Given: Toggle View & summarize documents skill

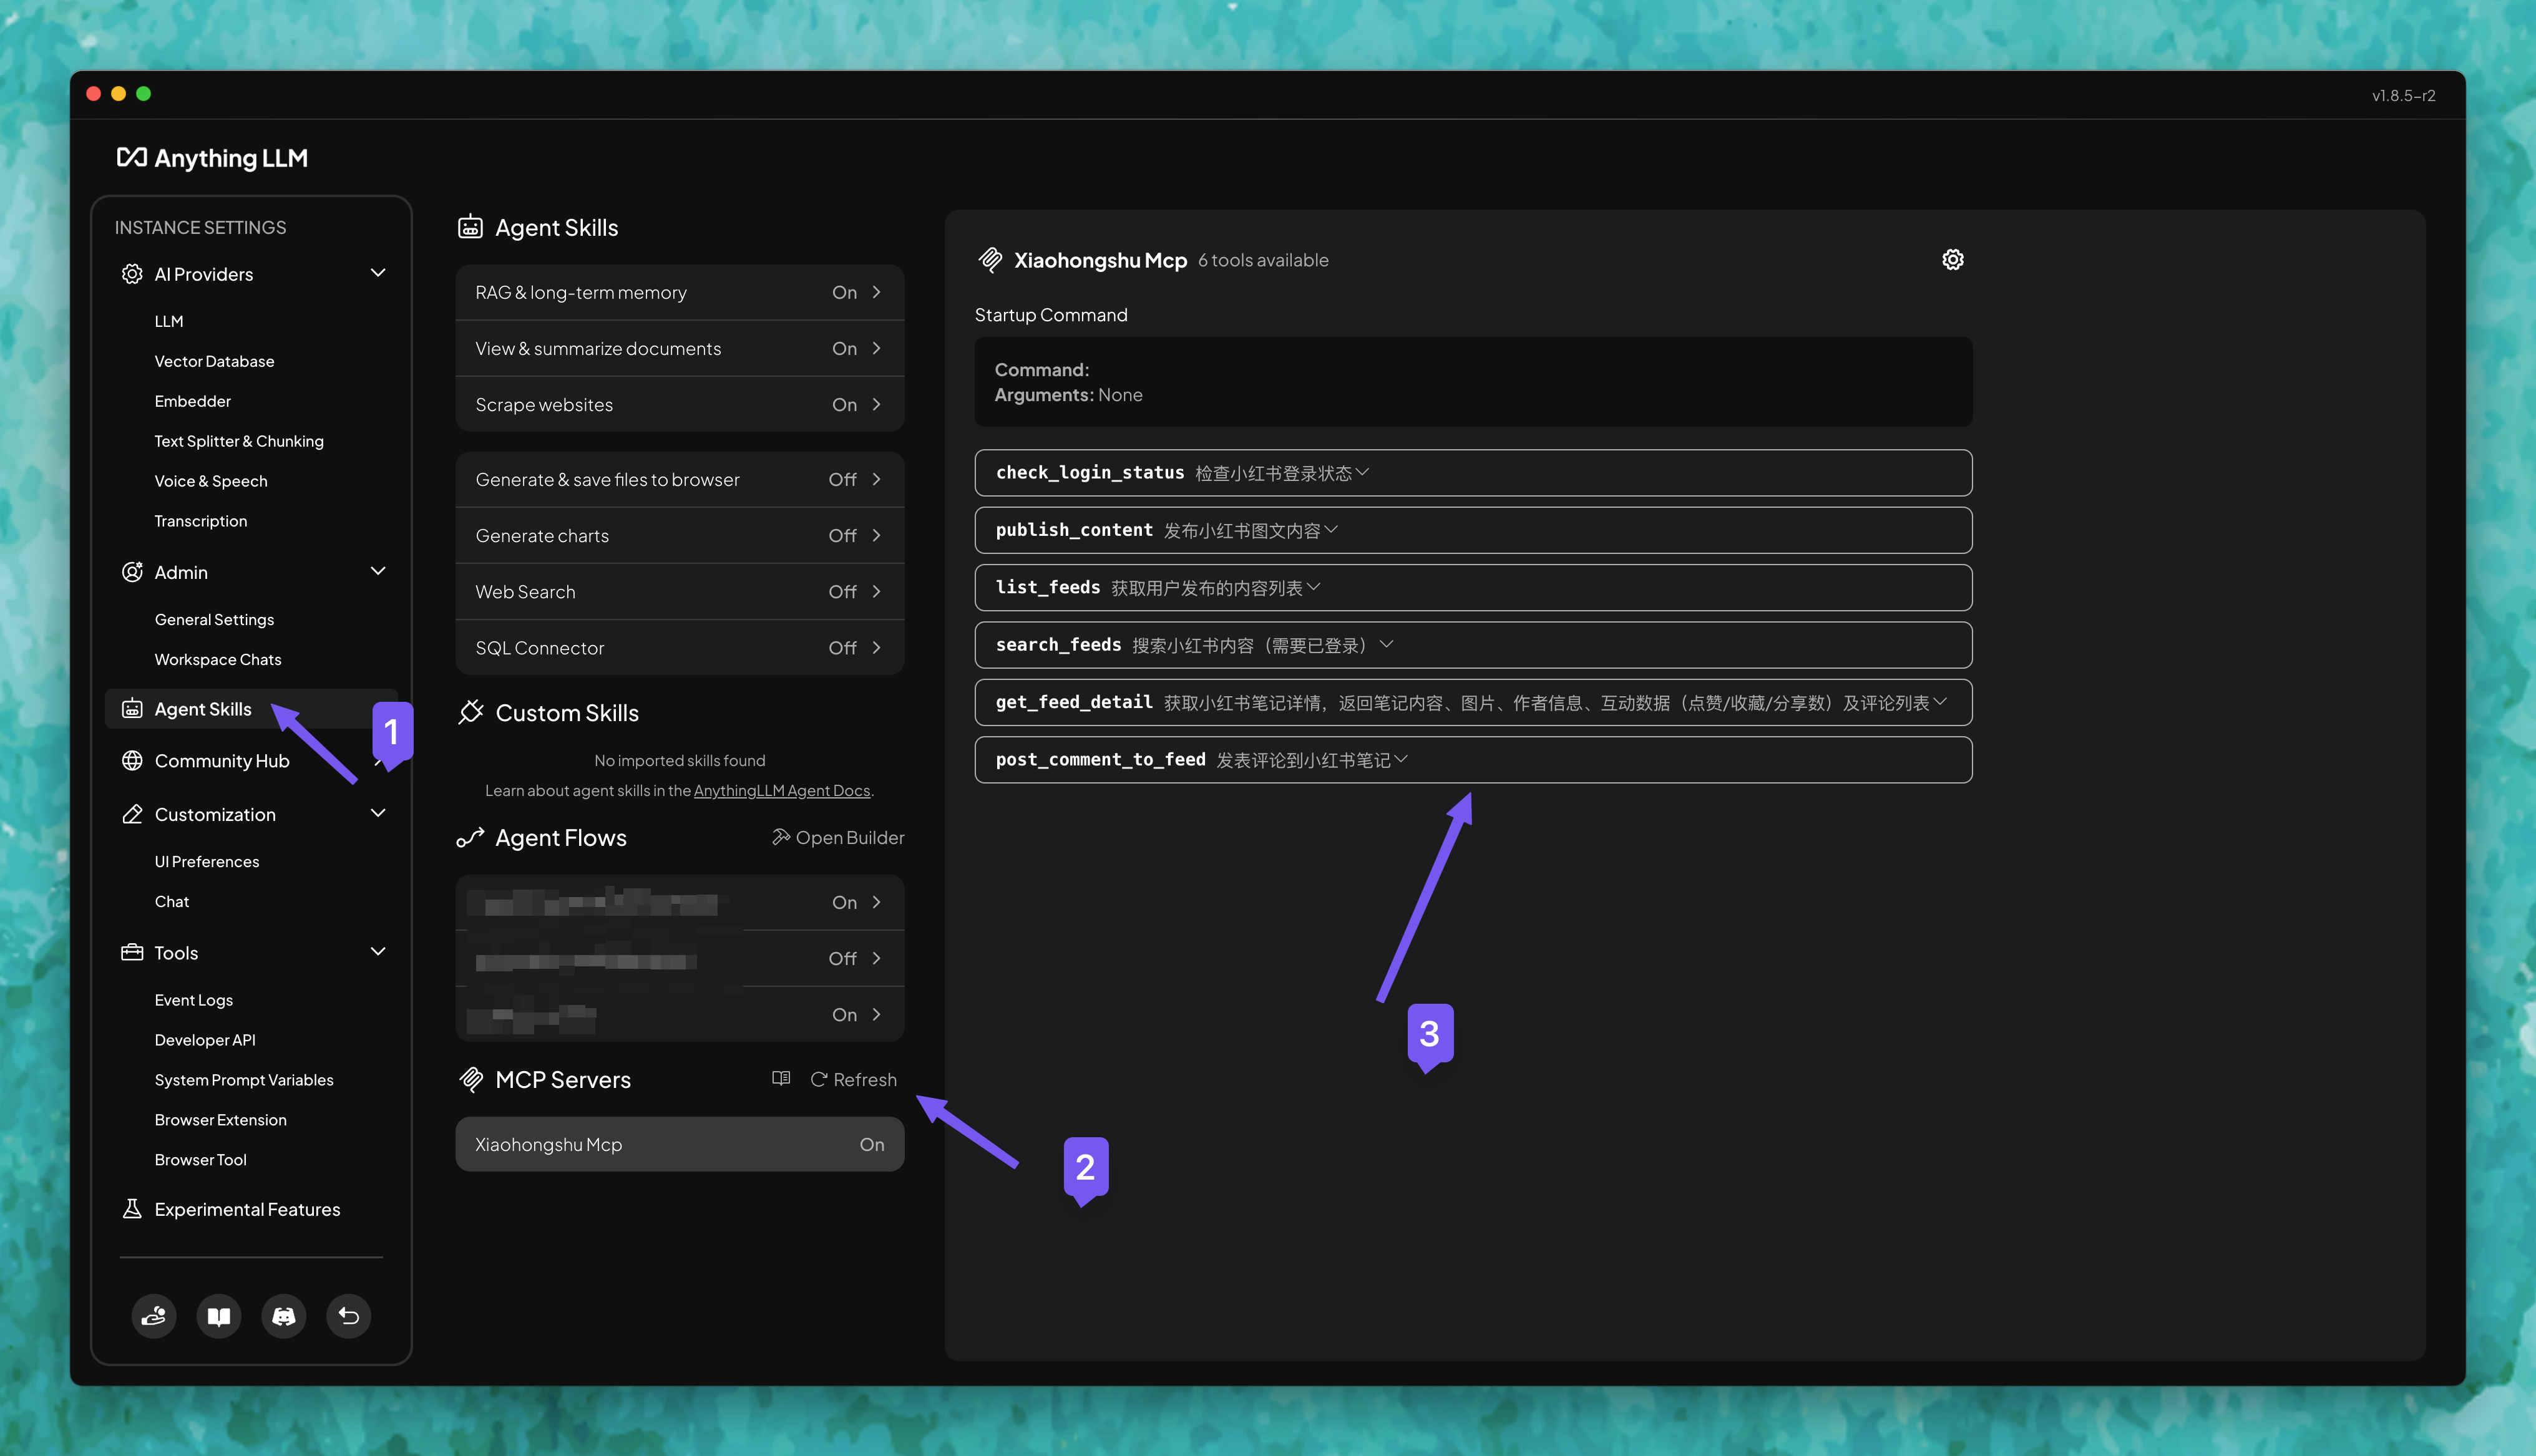Looking at the screenshot, I should [x=680, y=348].
